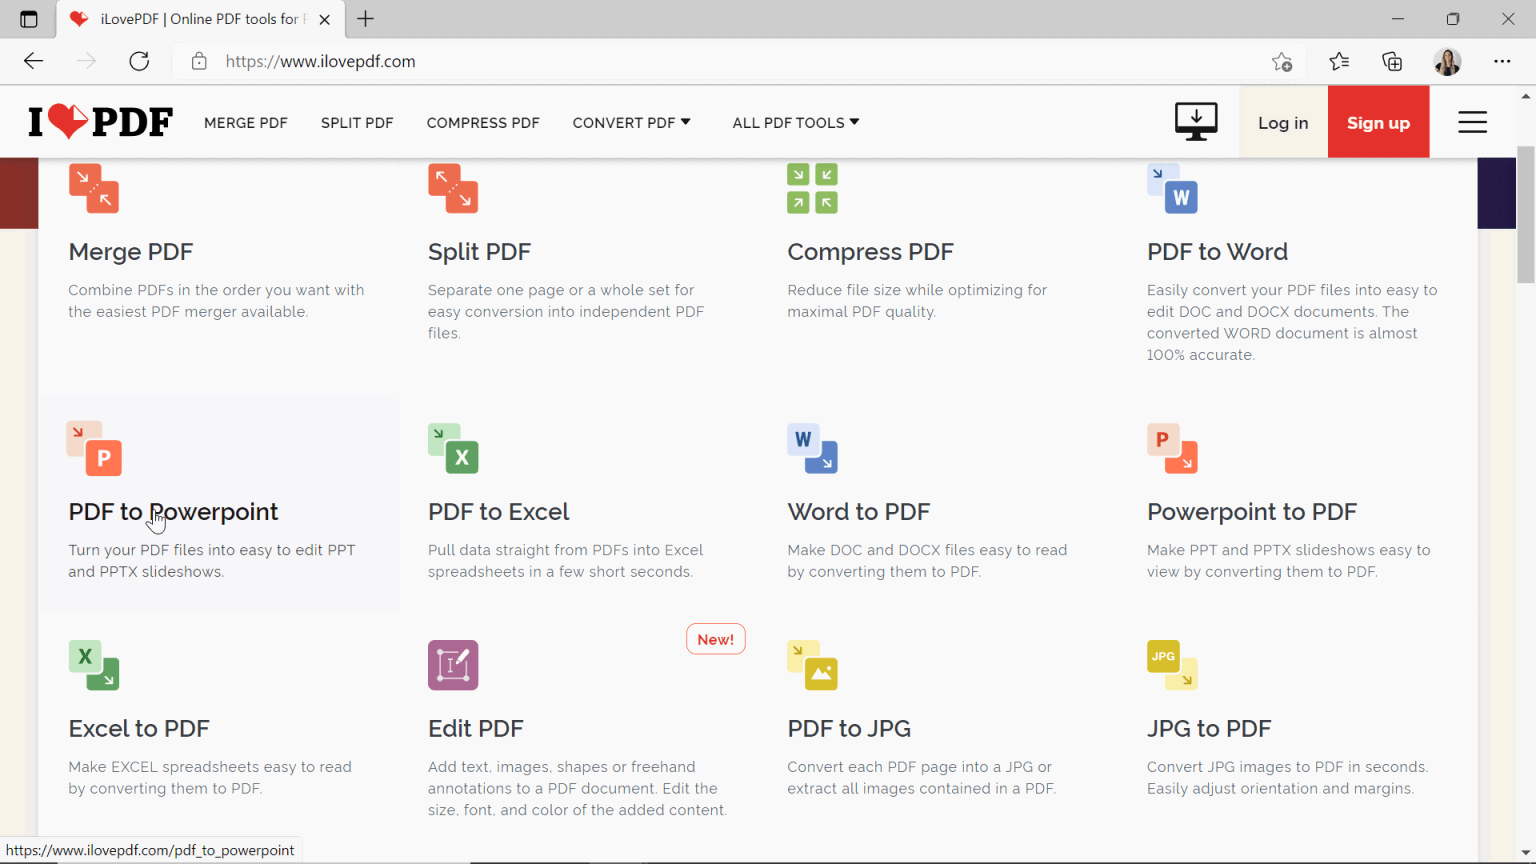Click the JPG to PDF tool icon
This screenshot has height=864, width=1536.
click(1172, 665)
